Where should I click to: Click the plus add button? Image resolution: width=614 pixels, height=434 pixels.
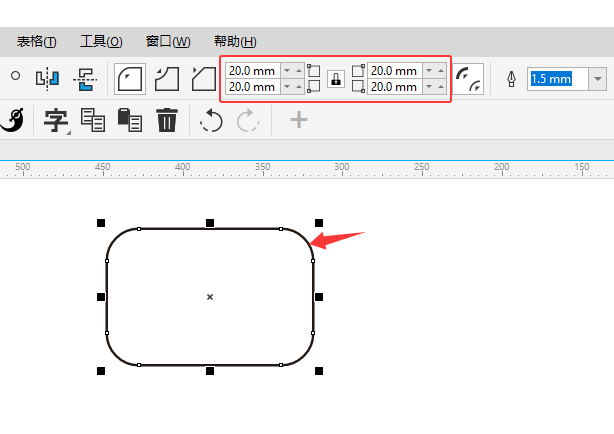coord(299,120)
